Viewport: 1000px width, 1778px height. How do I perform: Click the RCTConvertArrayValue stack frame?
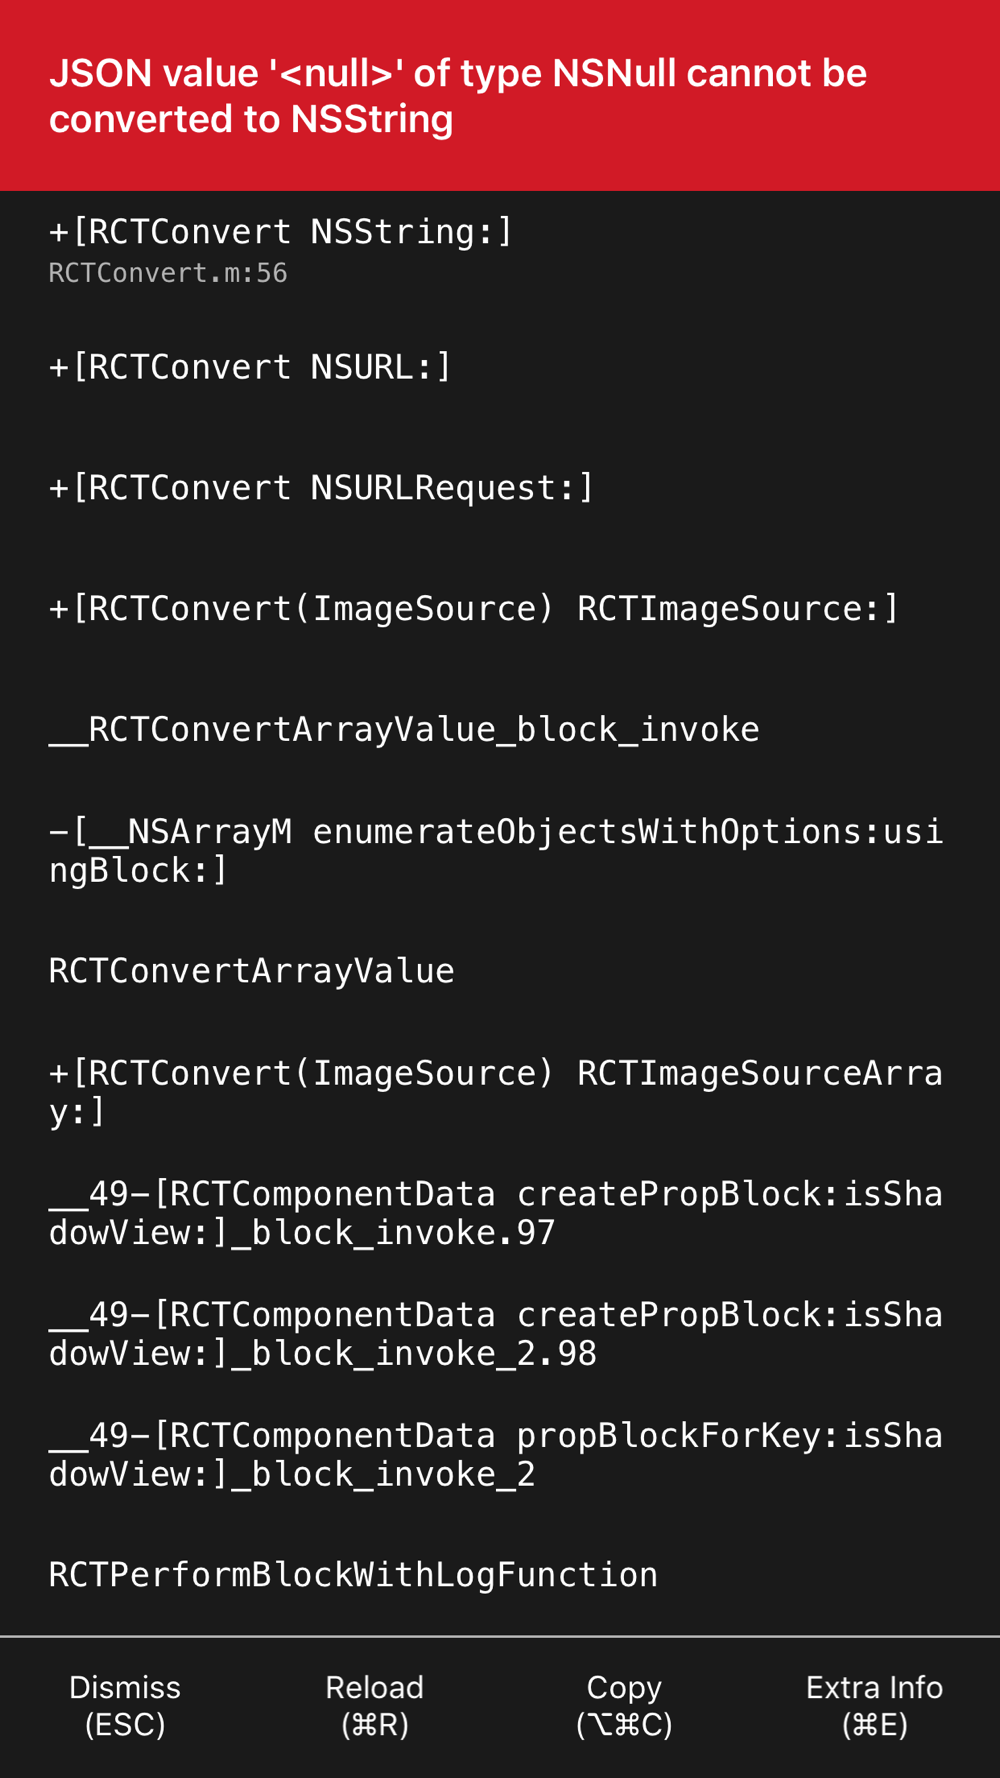pos(500,971)
